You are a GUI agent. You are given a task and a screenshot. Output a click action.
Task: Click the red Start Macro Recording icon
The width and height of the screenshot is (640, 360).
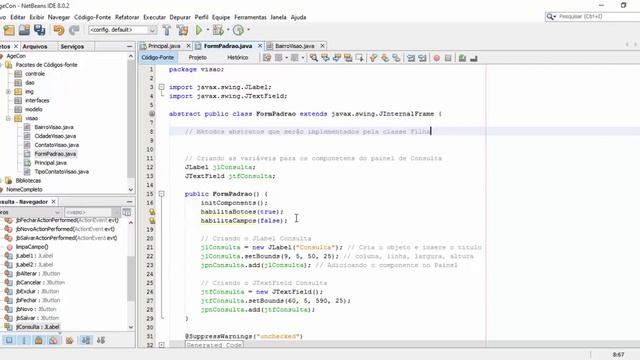coord(436,58)
